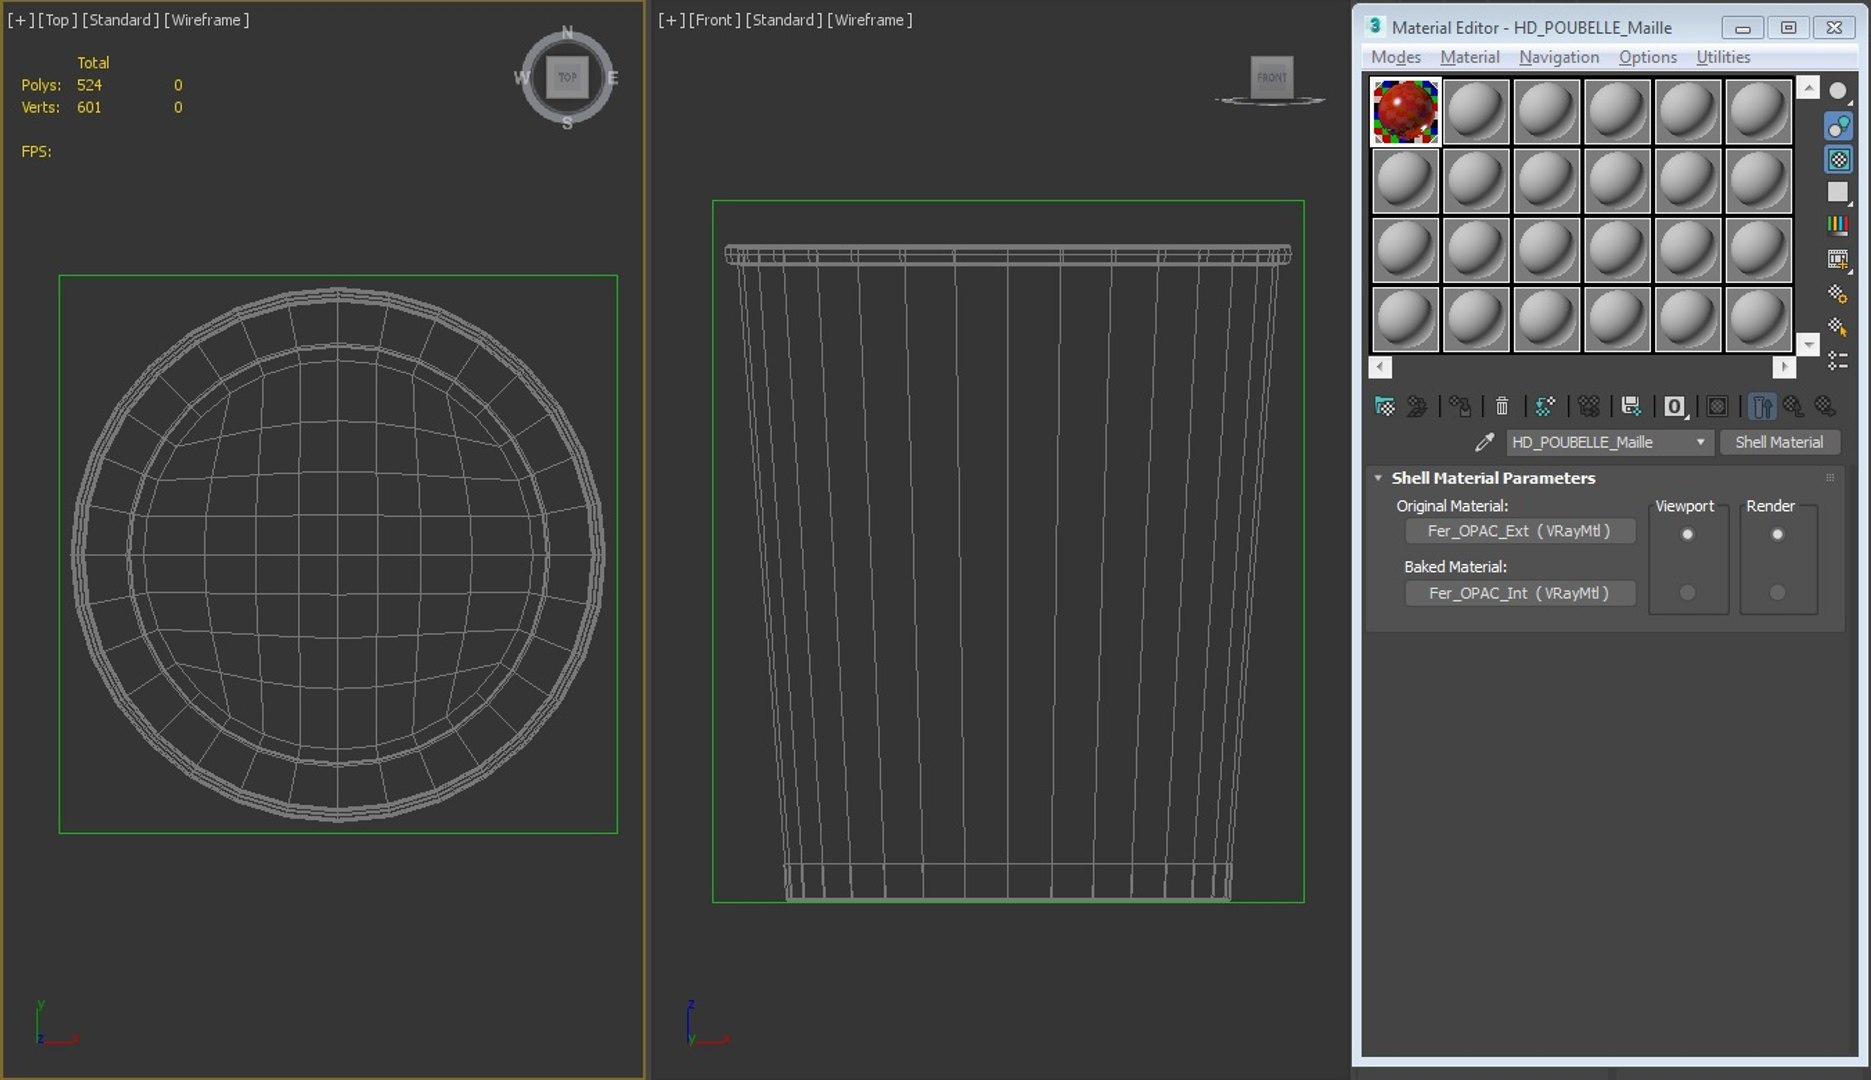The image size is (1871, 1080).
Task: Open the Utilities menu
Action: click(x=1723, y=57)
